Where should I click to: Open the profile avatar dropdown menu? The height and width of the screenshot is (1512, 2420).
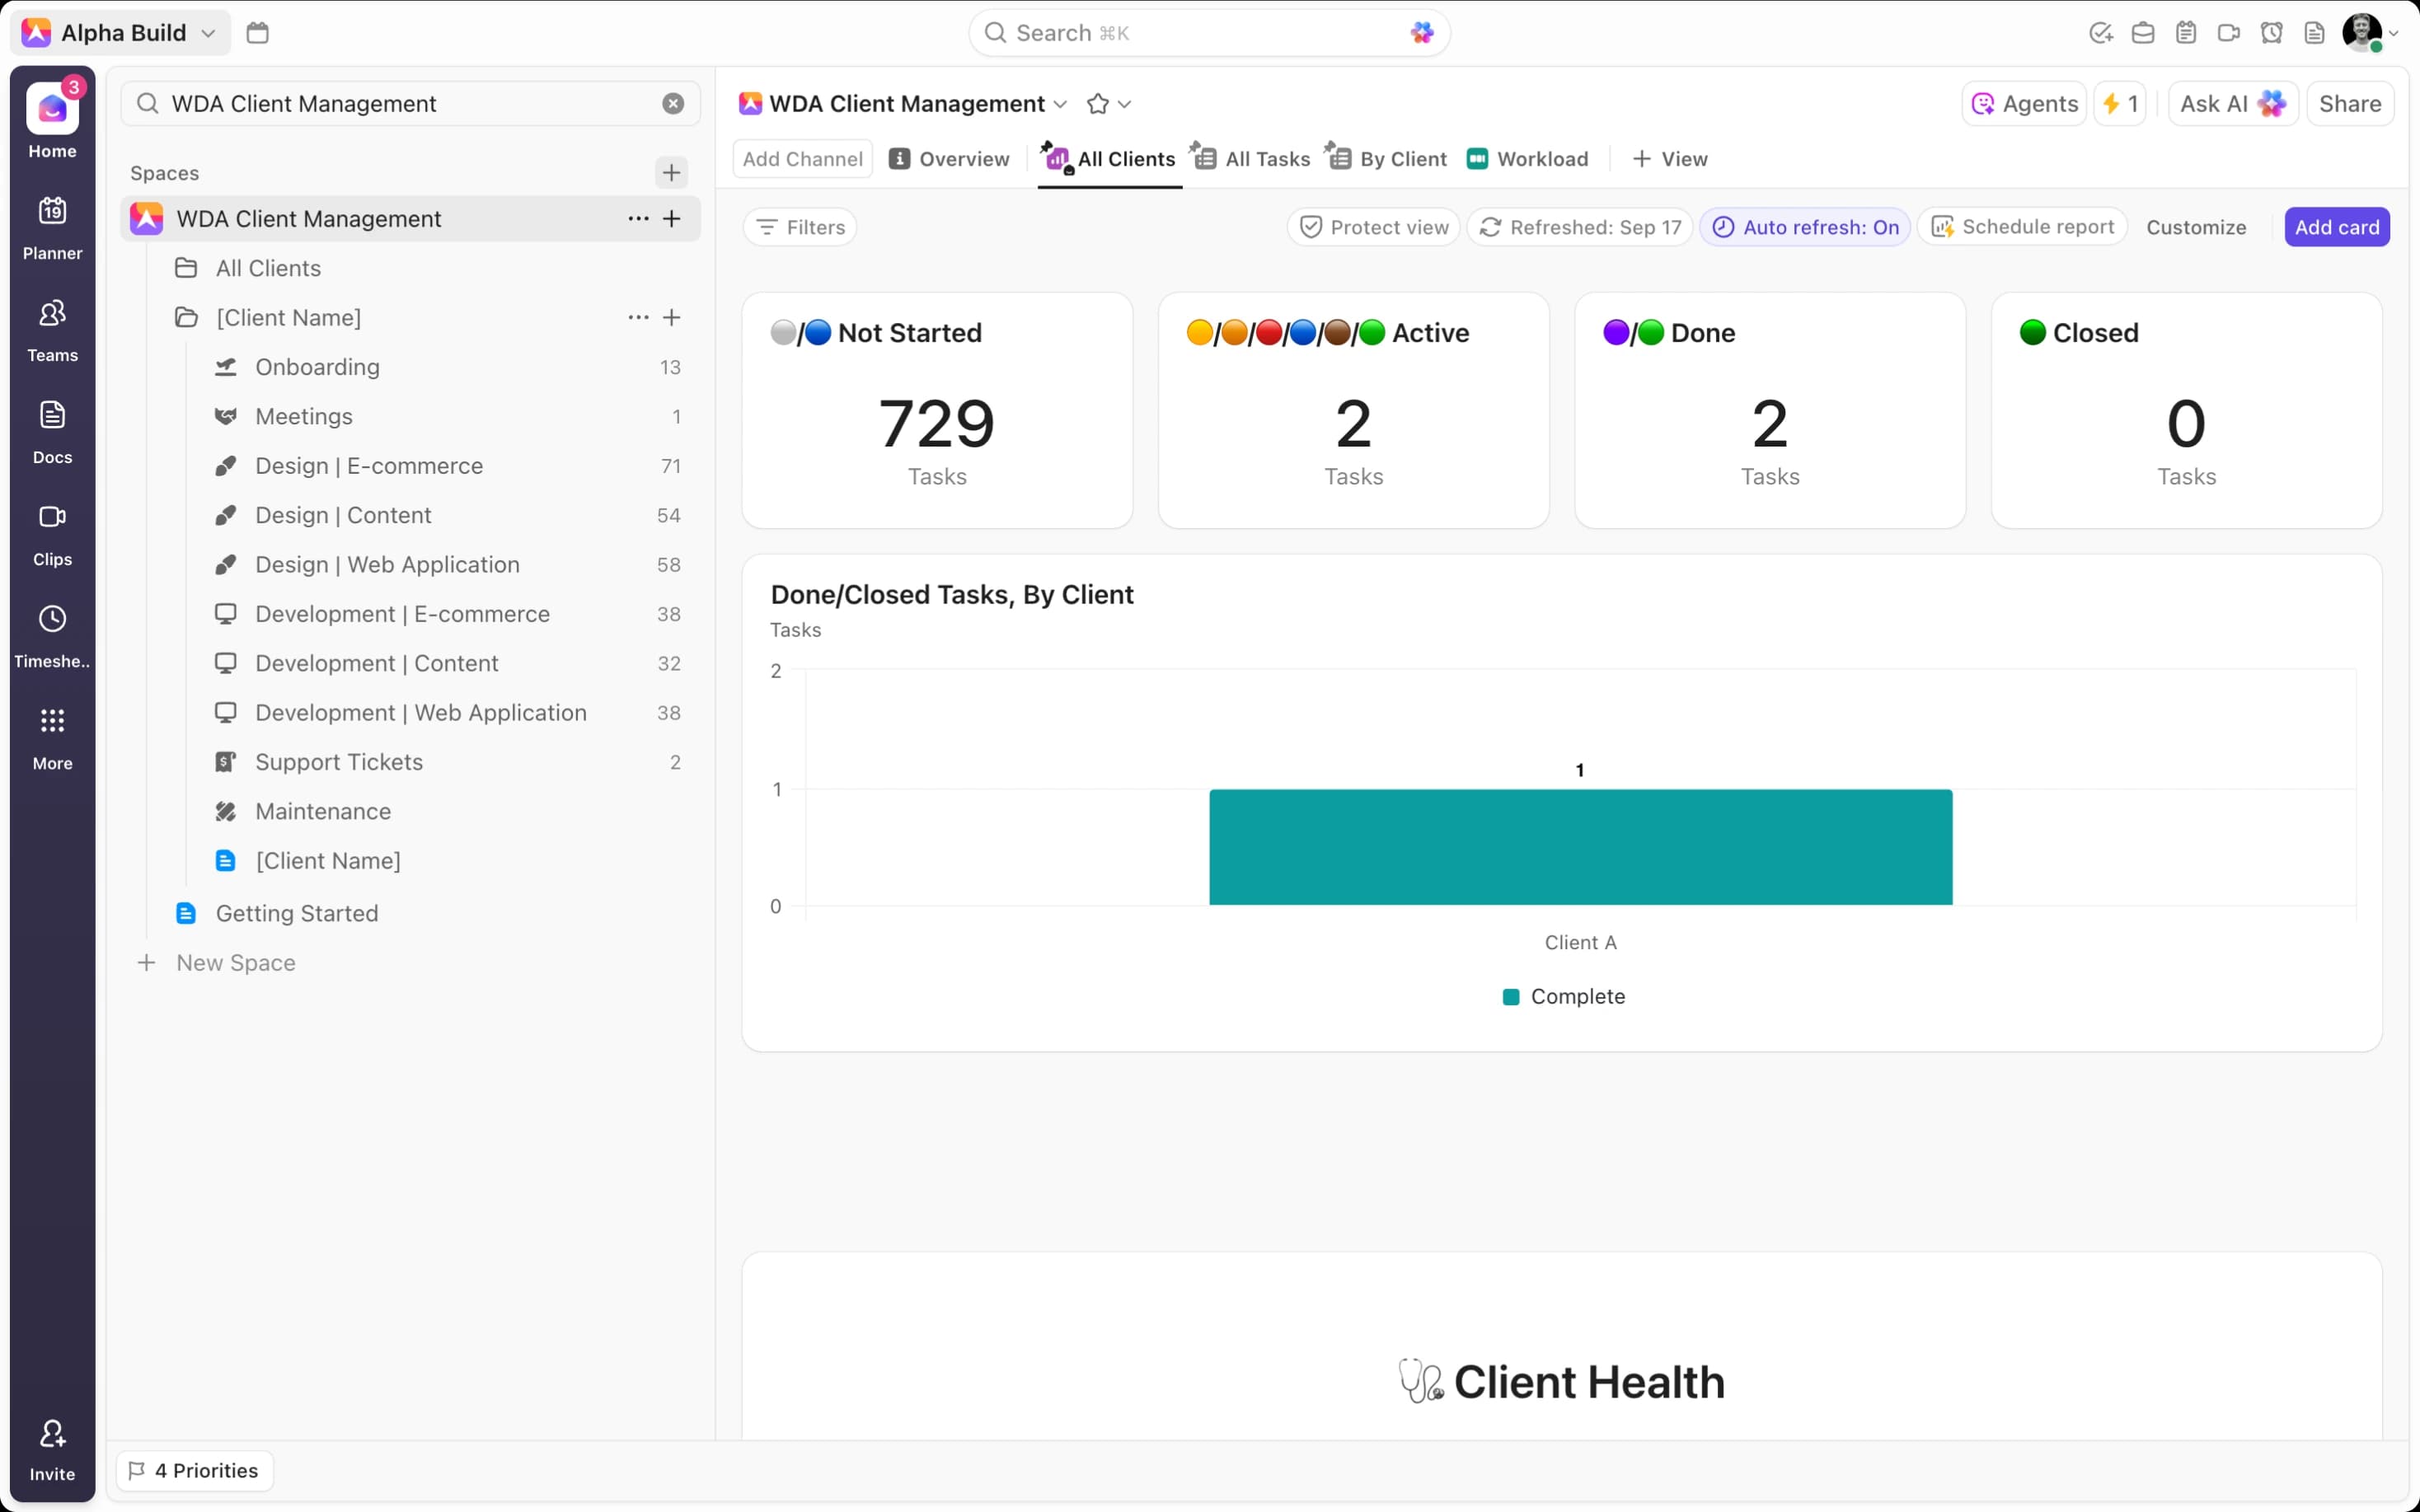[2366, 32]
